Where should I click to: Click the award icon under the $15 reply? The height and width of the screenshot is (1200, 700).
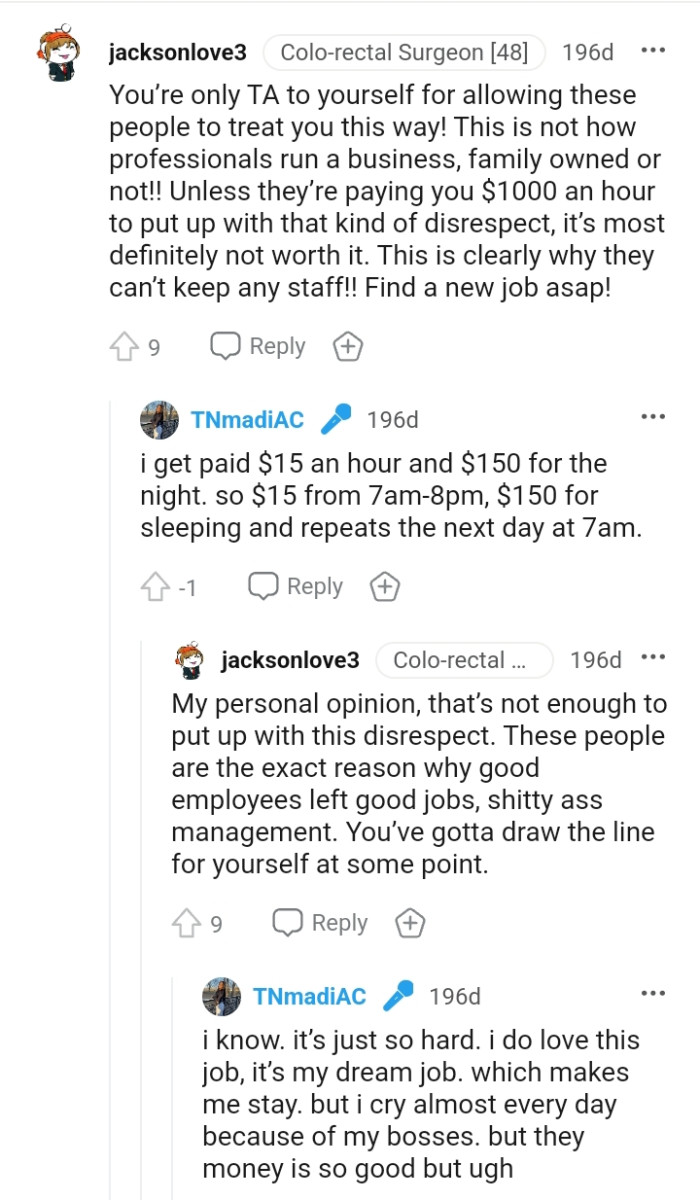point(384,586)
